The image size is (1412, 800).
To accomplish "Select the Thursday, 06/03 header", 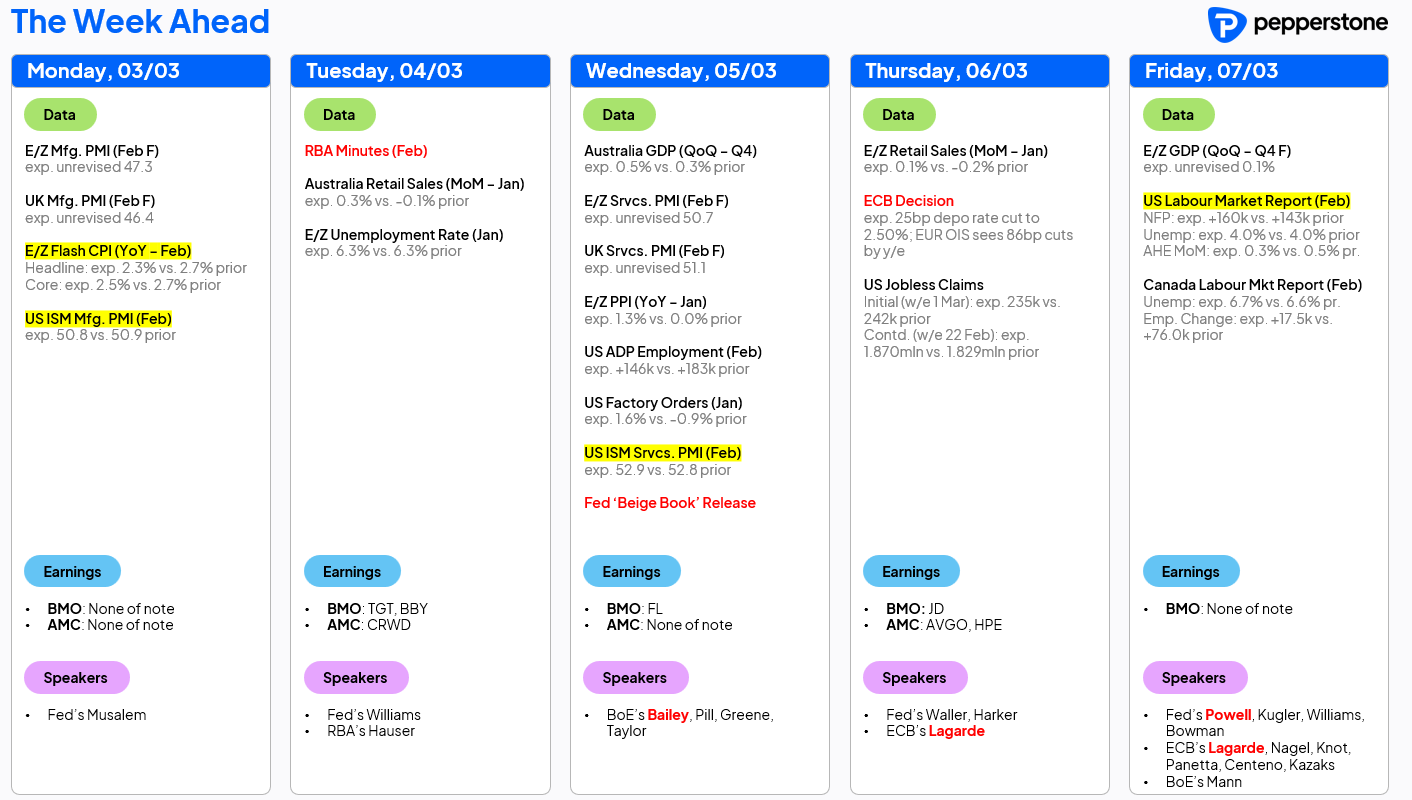I will 980,71.
